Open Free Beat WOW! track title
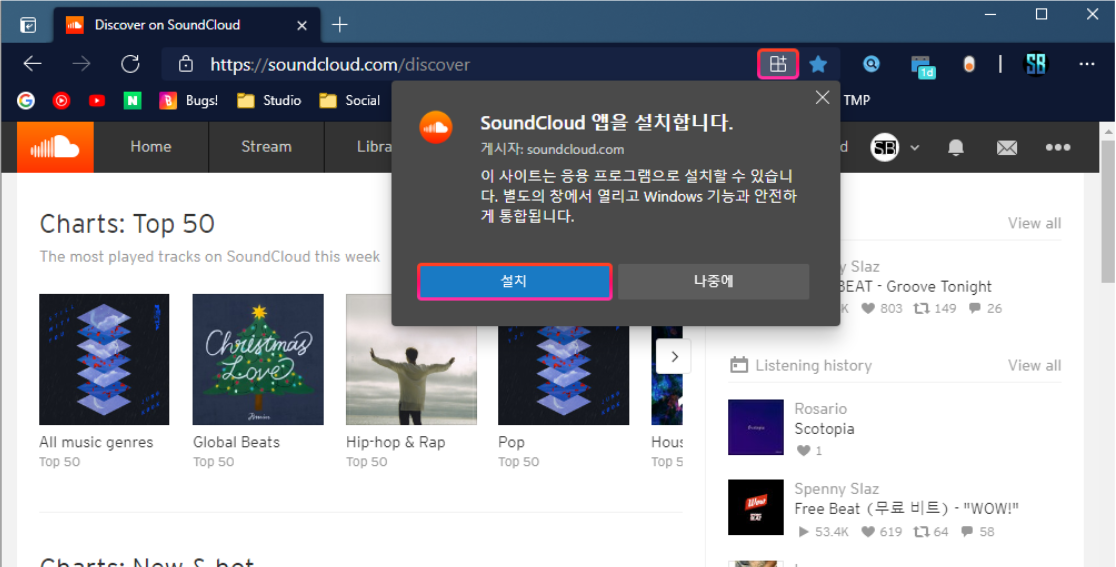Viewport: 1116px width, 567px height. [907, 509]
